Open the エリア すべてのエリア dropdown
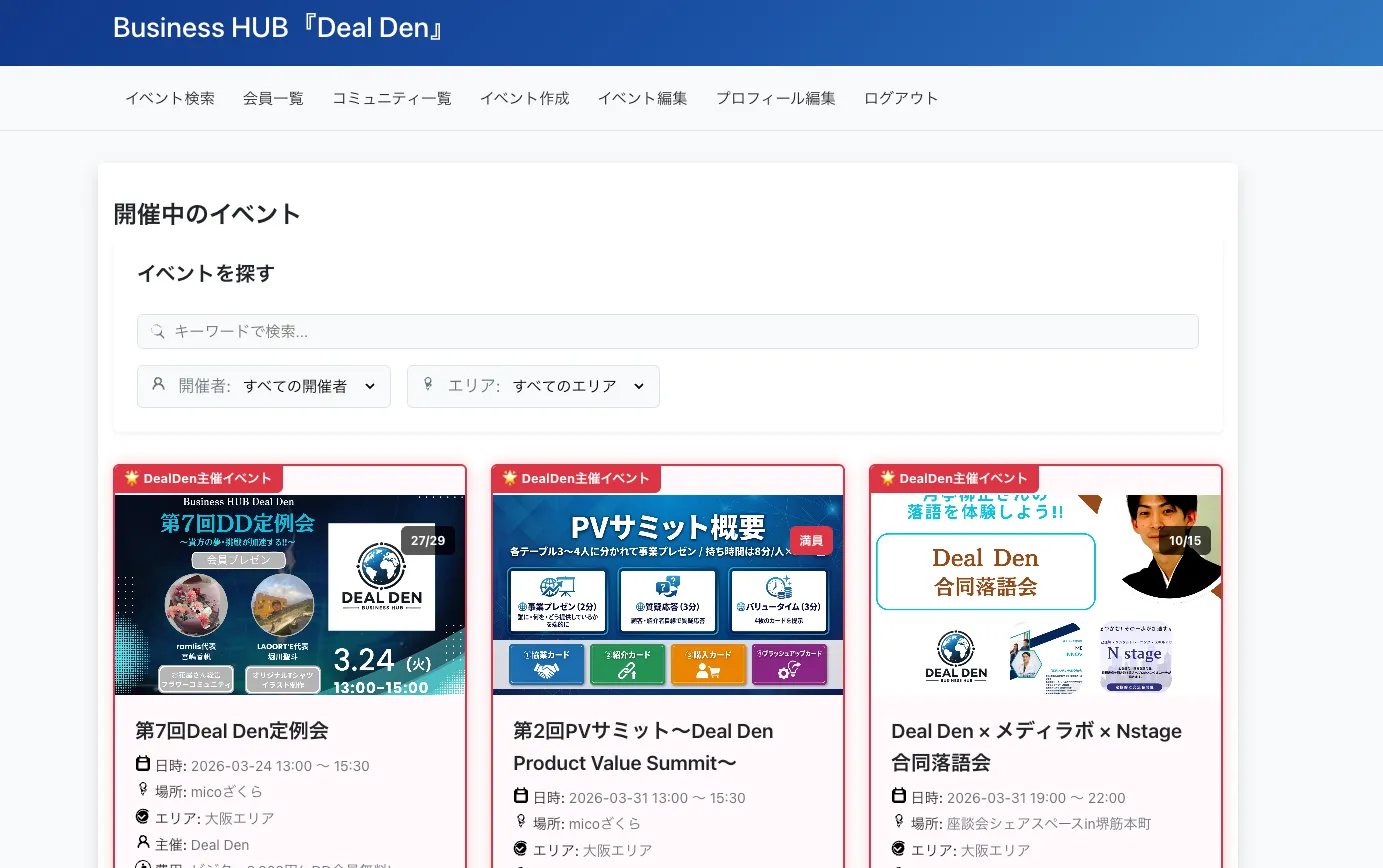The width and height of the screenshot is (1383, 868). point(533,386)
